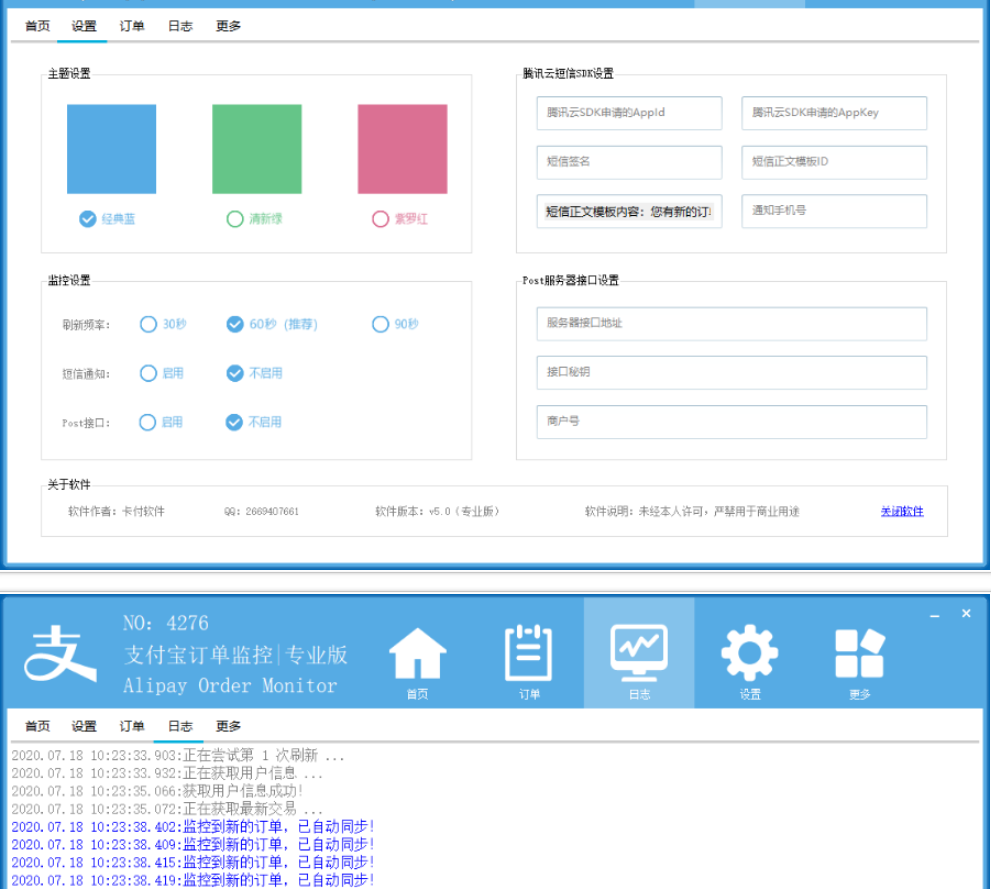The image size is (991, 889).
Task: Select blue log line at 10:23:38.415
Action: tap(193, 862)
